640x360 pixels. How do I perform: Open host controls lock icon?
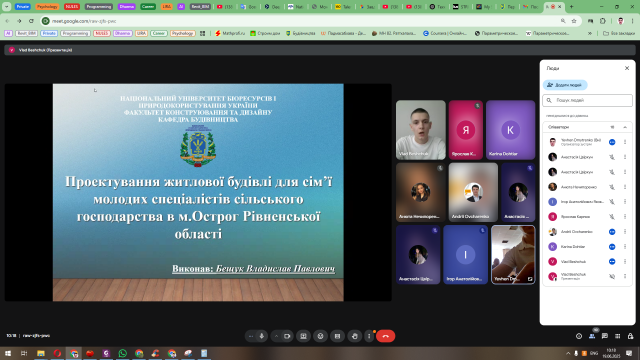630,336
